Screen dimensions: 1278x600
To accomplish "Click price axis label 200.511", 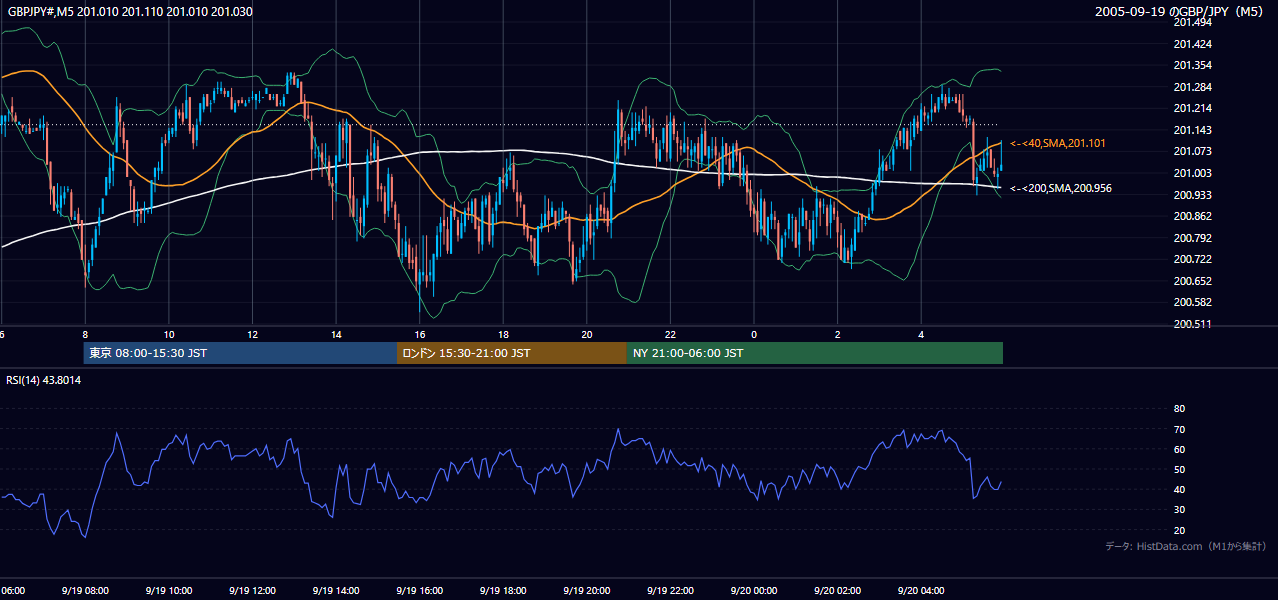I will pyautogui.click(x=1192, y=324).
